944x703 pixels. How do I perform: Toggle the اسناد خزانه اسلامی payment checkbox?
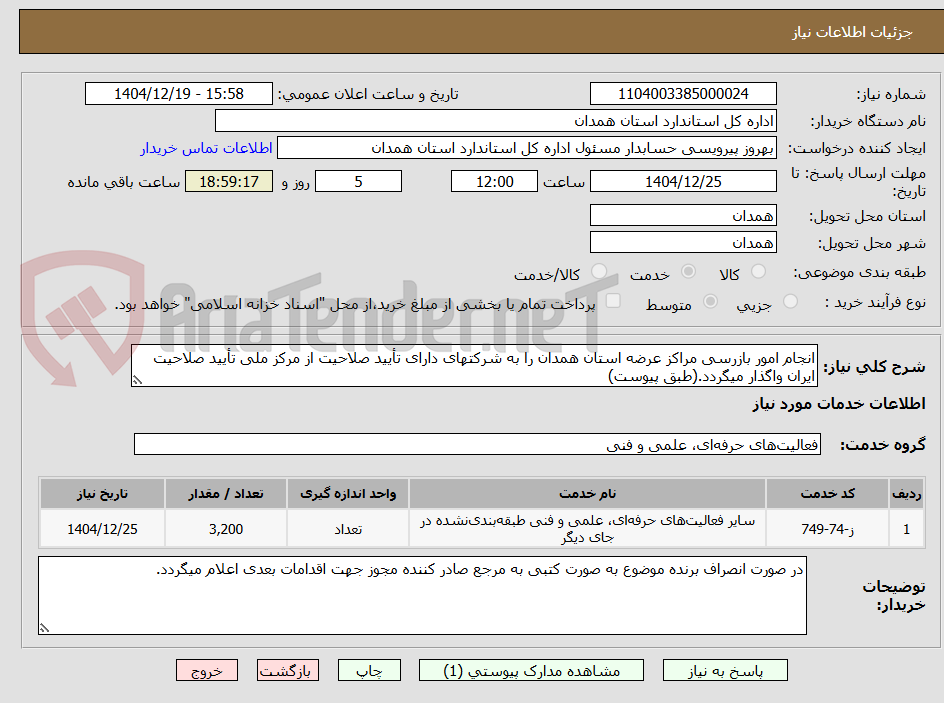click(x=613, y=301)
